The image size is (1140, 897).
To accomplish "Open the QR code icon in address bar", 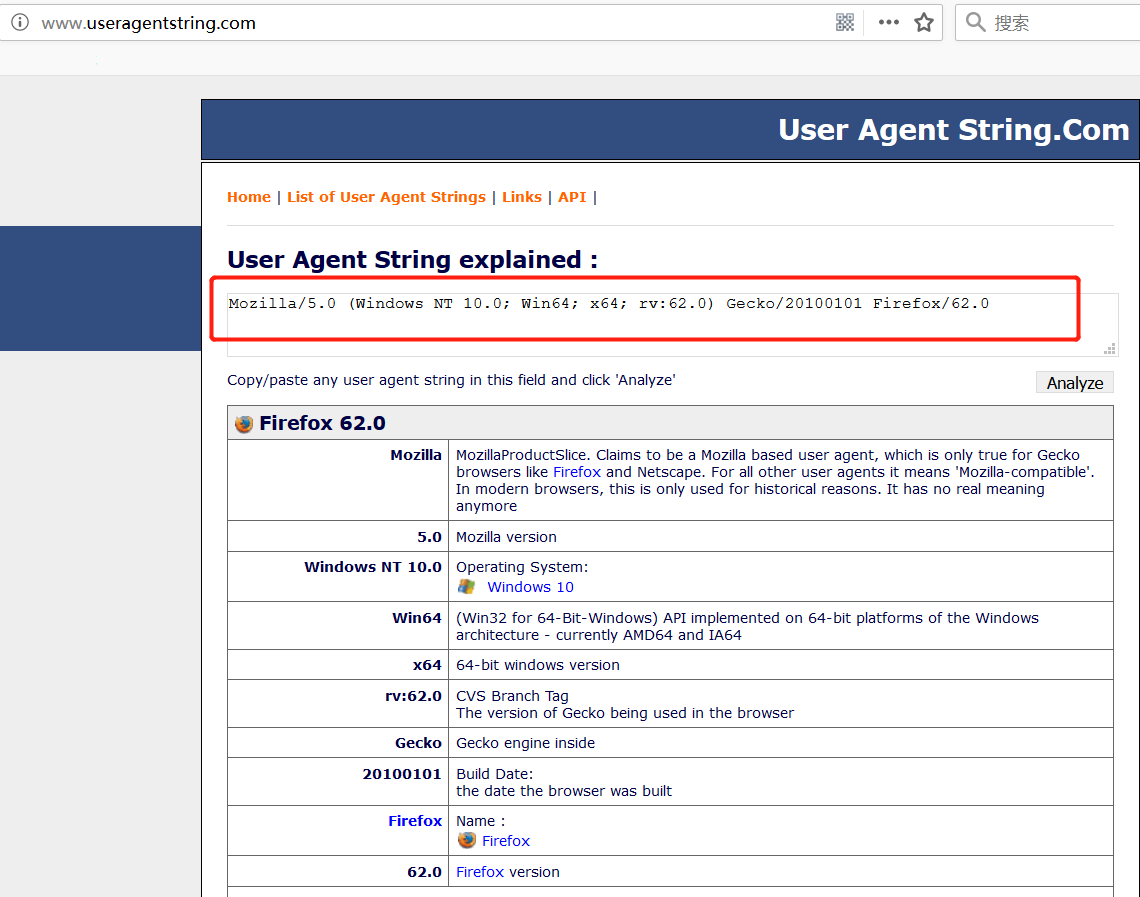I will [845, 23].
